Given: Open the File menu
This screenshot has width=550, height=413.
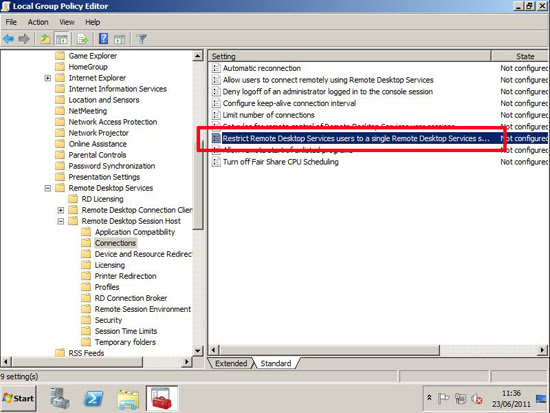Looking at the screenshot, I should [x=11, y=22].
